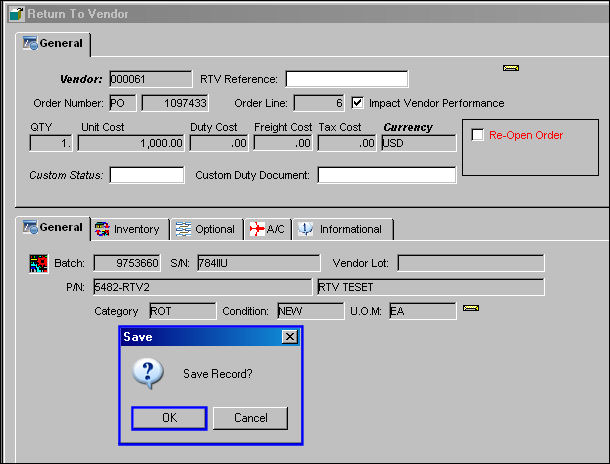Click the Vendor field showing 000061

click(x=151, y=79)
